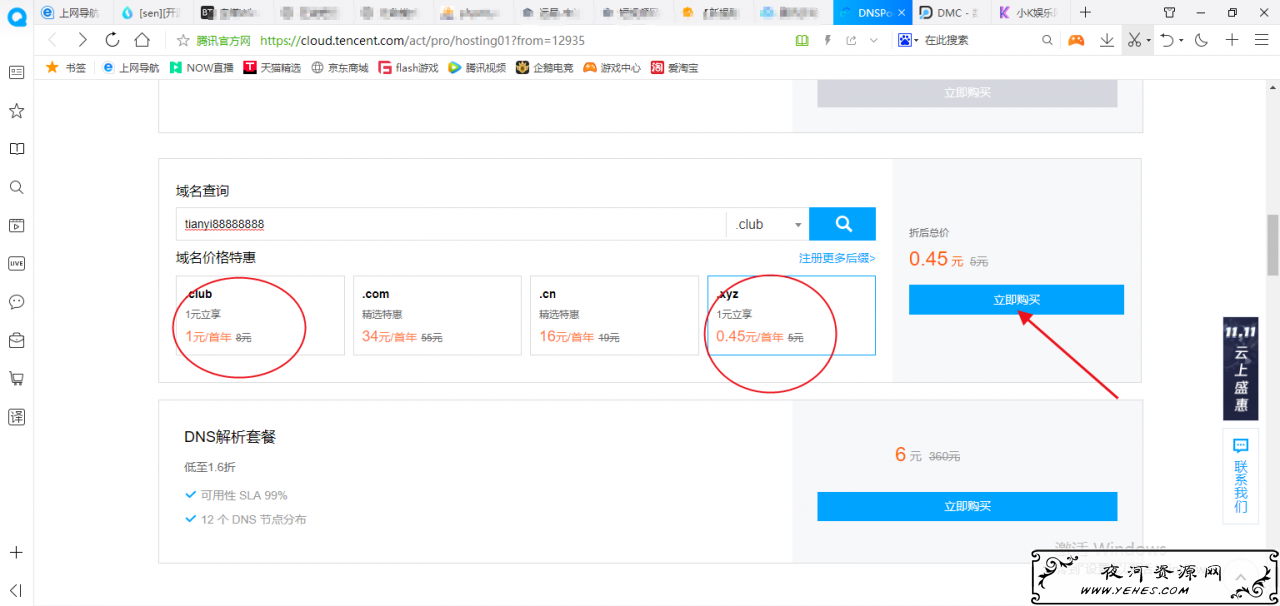
Task: Expand the address bar history chevron
Action: pos(873,40)
